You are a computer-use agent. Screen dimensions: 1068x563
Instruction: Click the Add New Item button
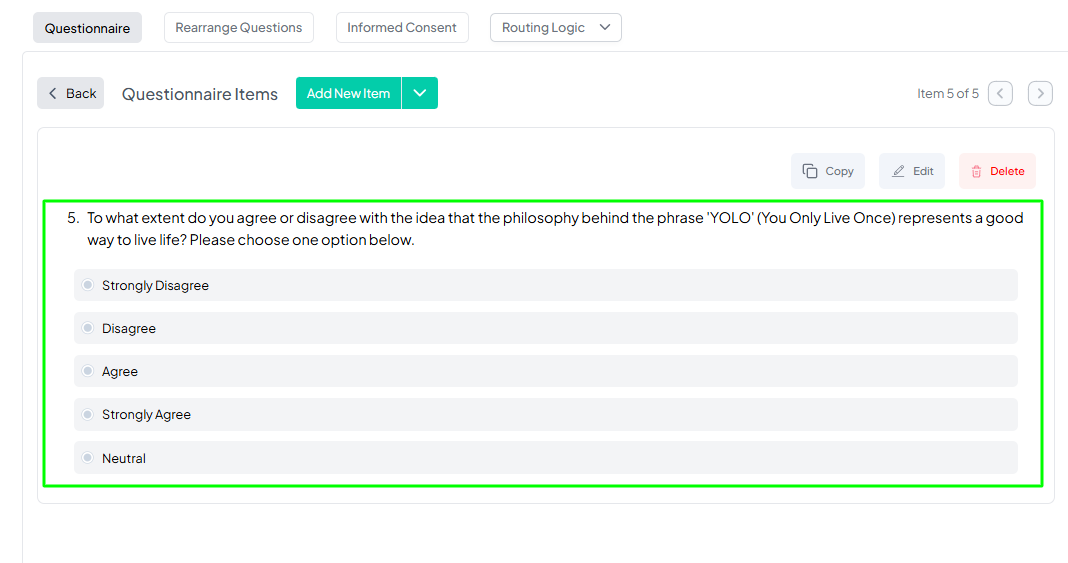coord(348,93)
